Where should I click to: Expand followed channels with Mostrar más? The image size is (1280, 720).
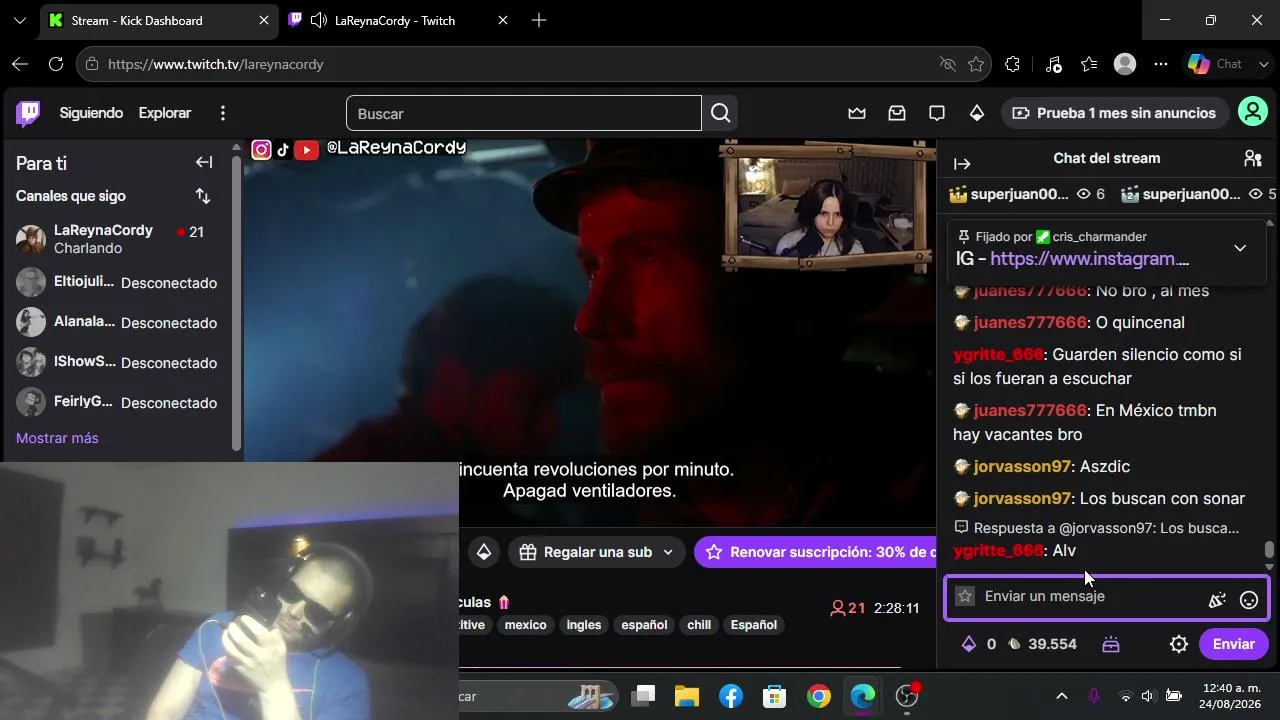pyautogui.click(x=57, y=438)
